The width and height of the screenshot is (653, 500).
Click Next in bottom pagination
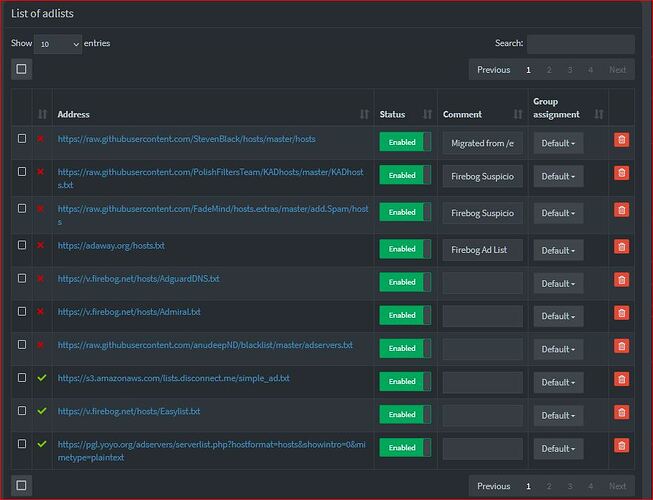click(617, 486)
